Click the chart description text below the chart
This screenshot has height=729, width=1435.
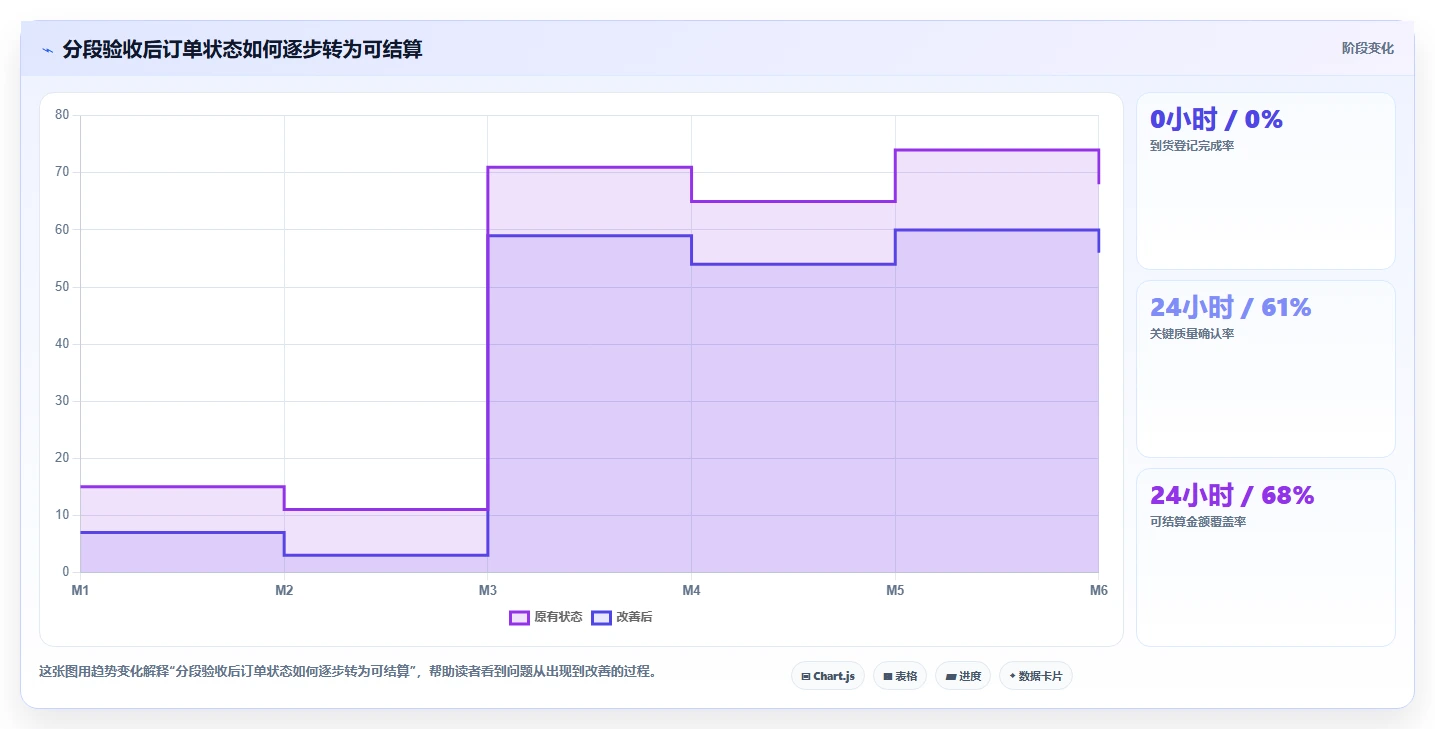pyautogui.click(x=350, y=672)
